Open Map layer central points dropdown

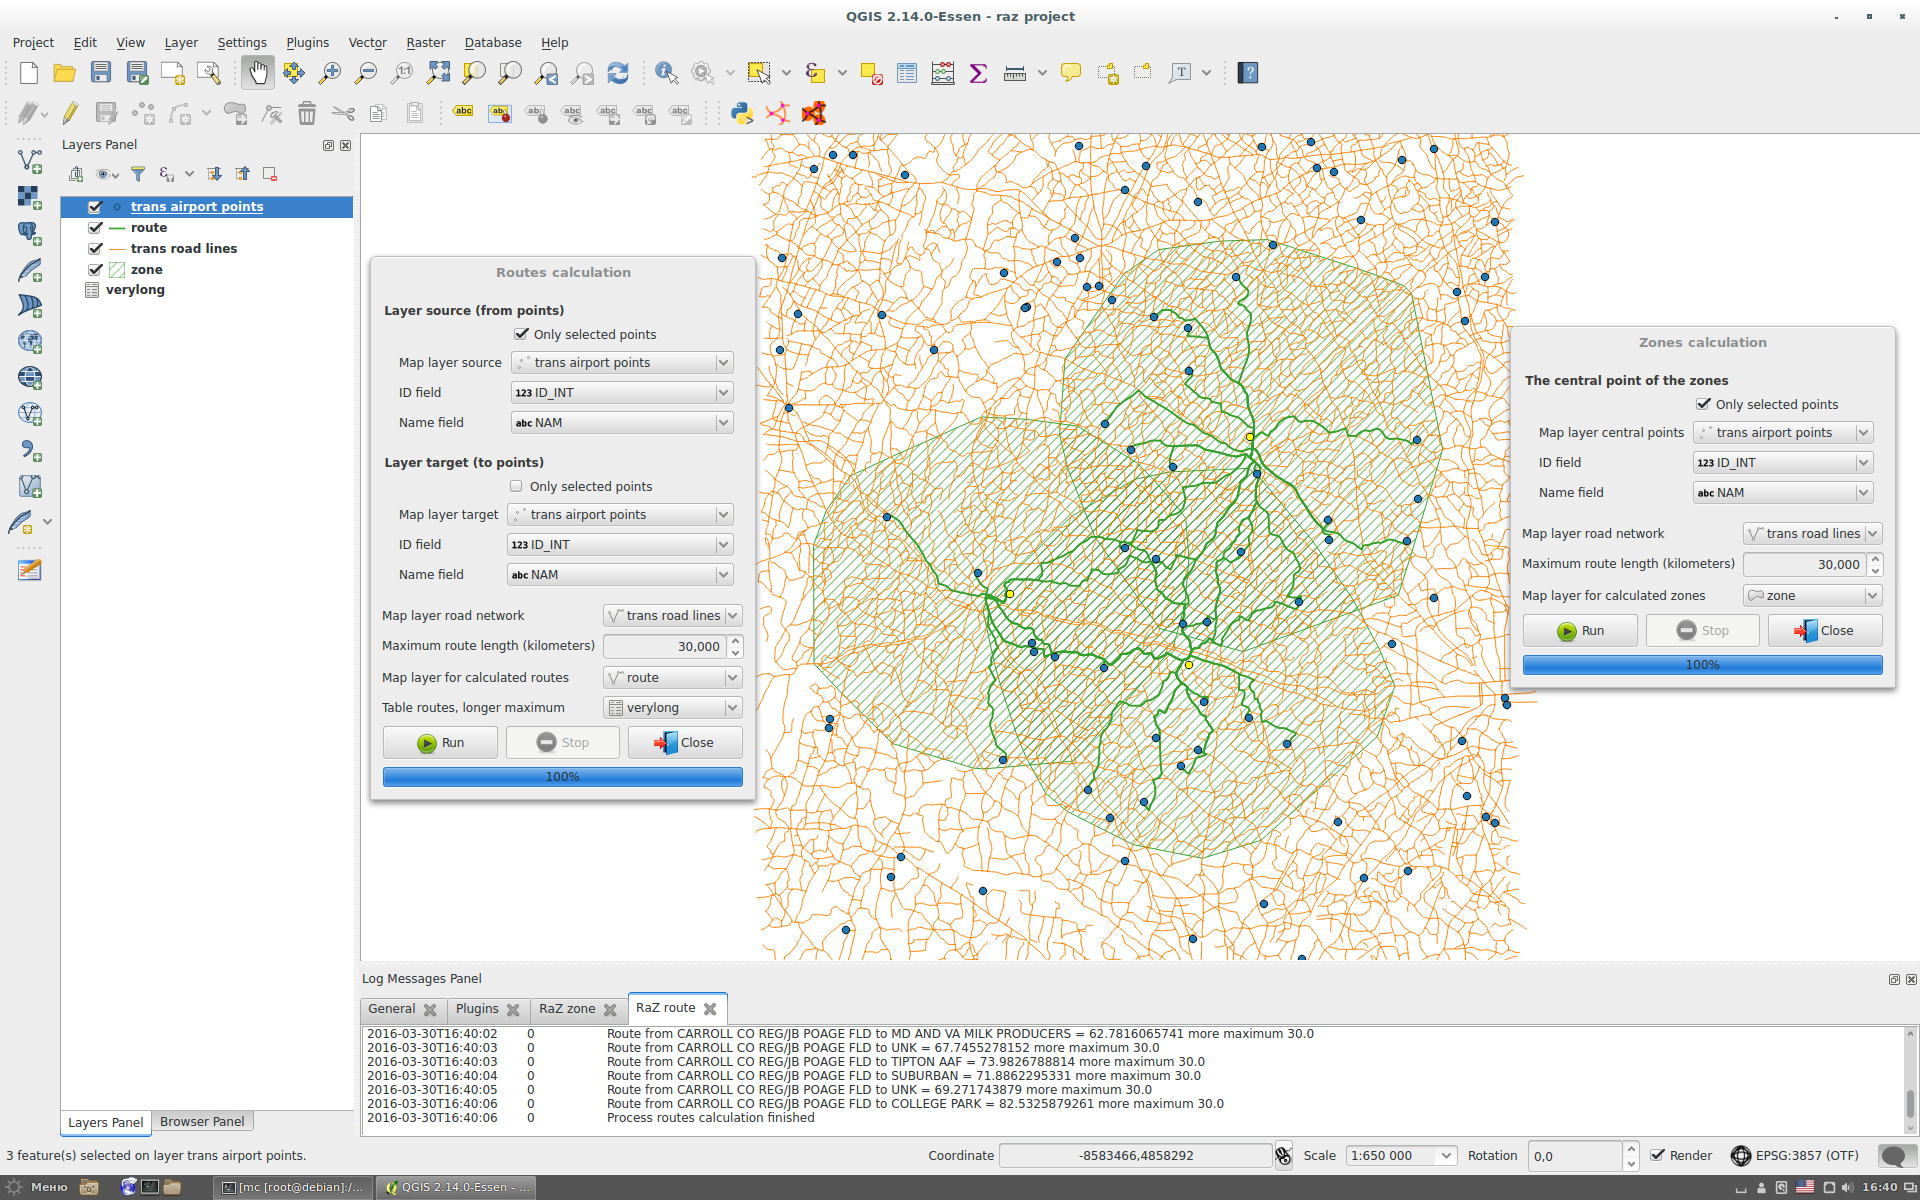(x=1783, y=433)
